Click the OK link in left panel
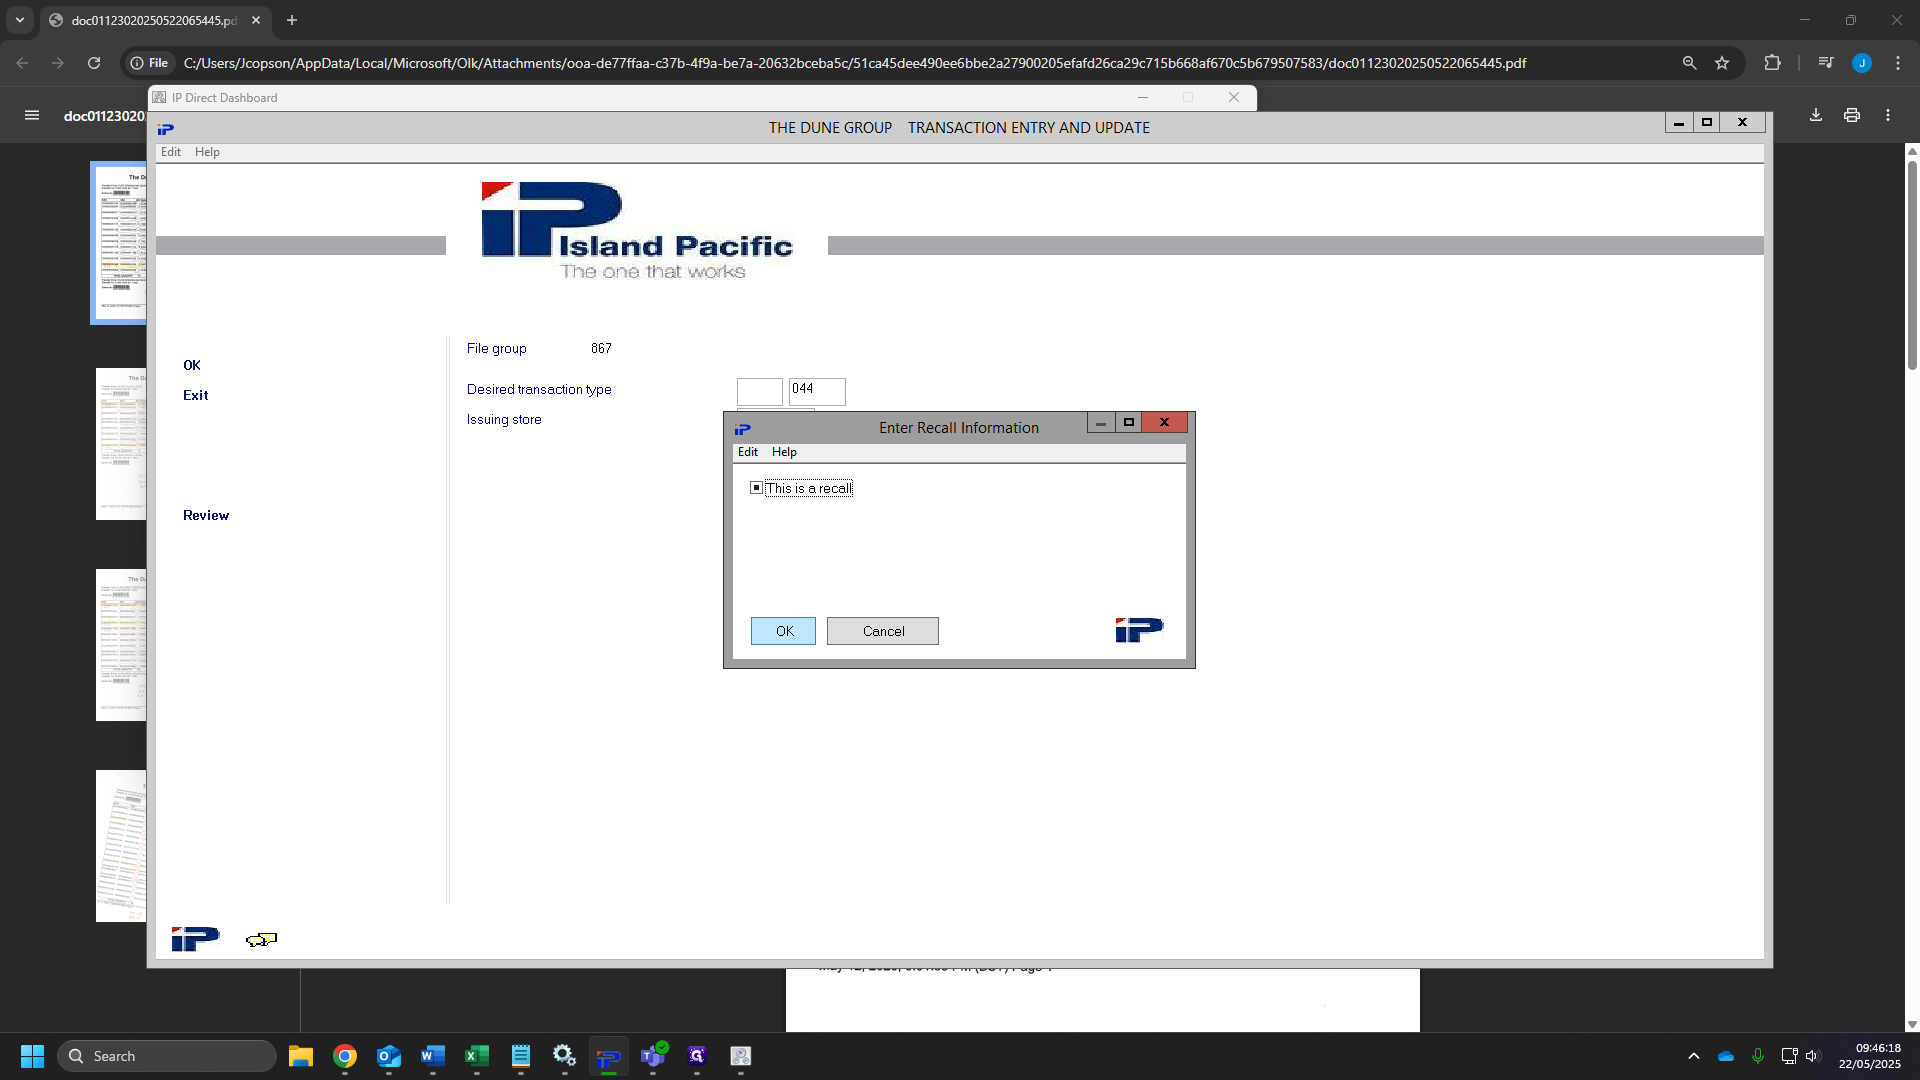The image size is (1920, 1080). click(192, 365)
